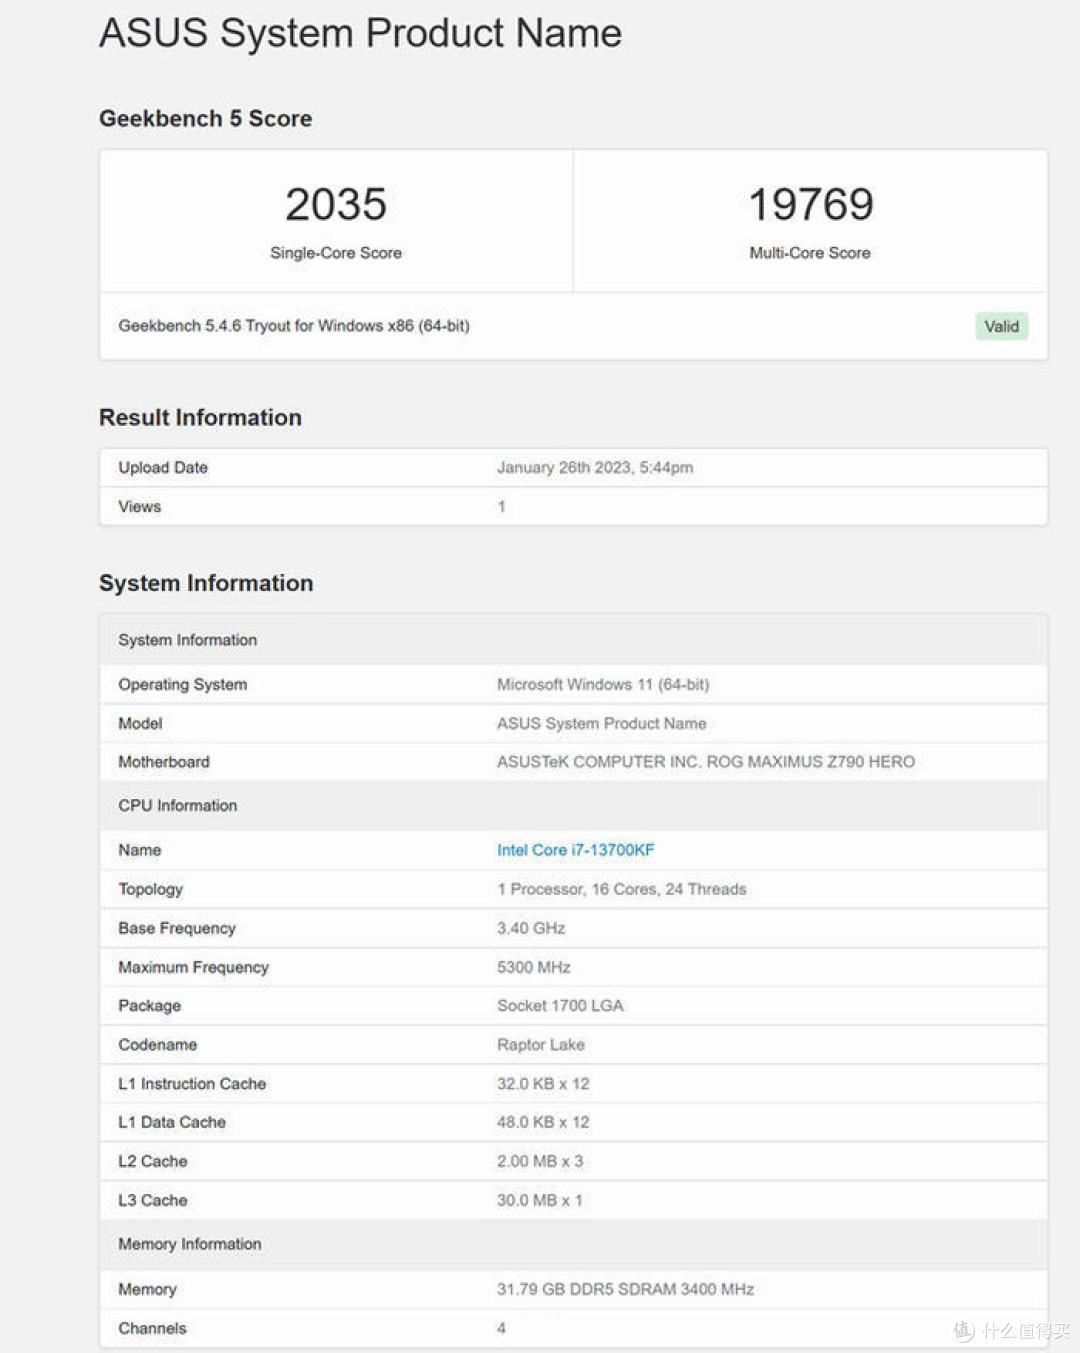Click the Memory Information header row
Image resolution: width=1080 pixels, height=1353 pixels.
574,1244
